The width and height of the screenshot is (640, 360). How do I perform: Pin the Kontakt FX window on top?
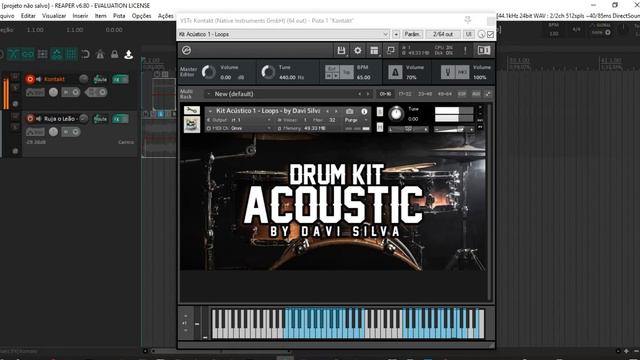tap(468, 20)
